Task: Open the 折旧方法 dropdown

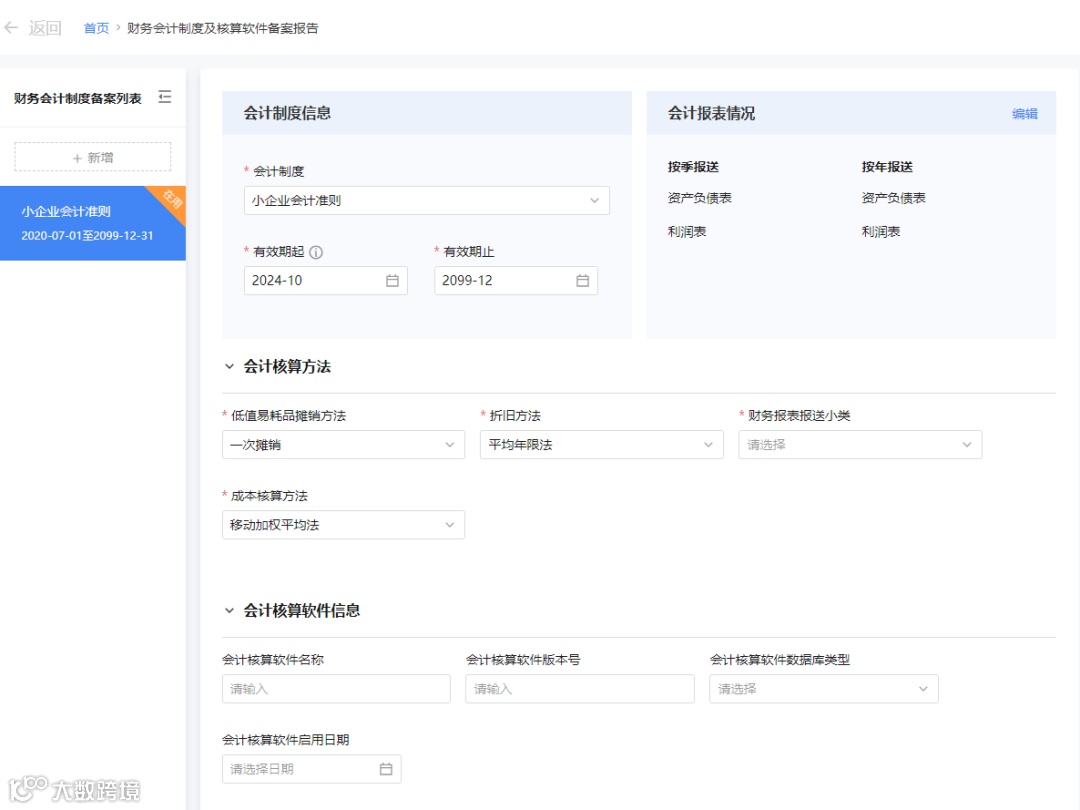Action: (x=601, y=445)
